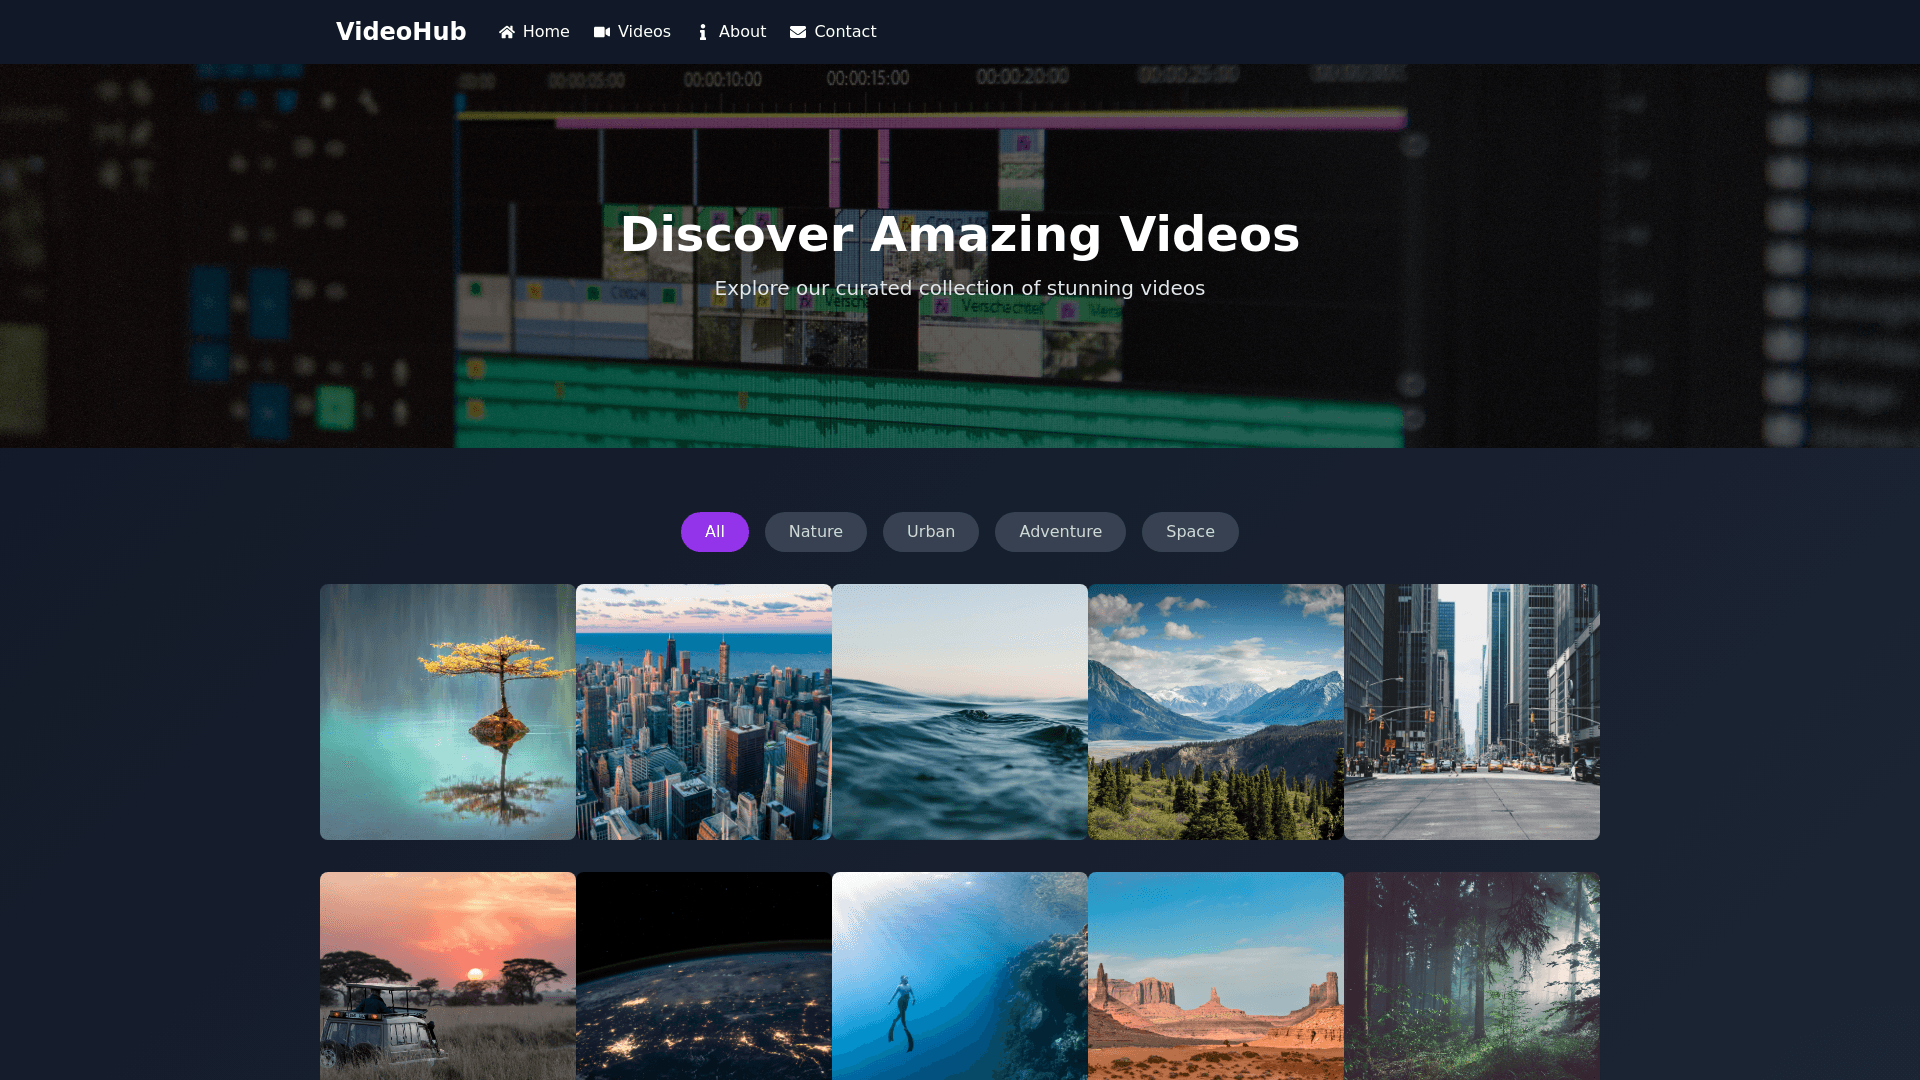
Task: Open the Earth at night thumbnail
Action: tap(704, 976)
